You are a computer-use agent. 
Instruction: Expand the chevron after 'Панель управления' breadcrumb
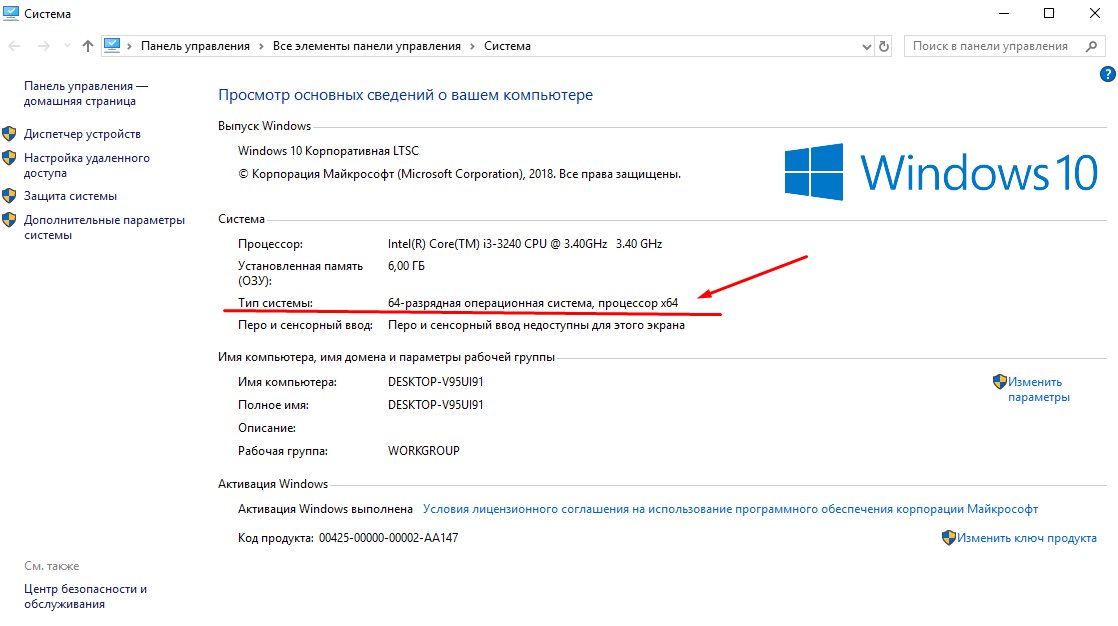coord(261,46)
